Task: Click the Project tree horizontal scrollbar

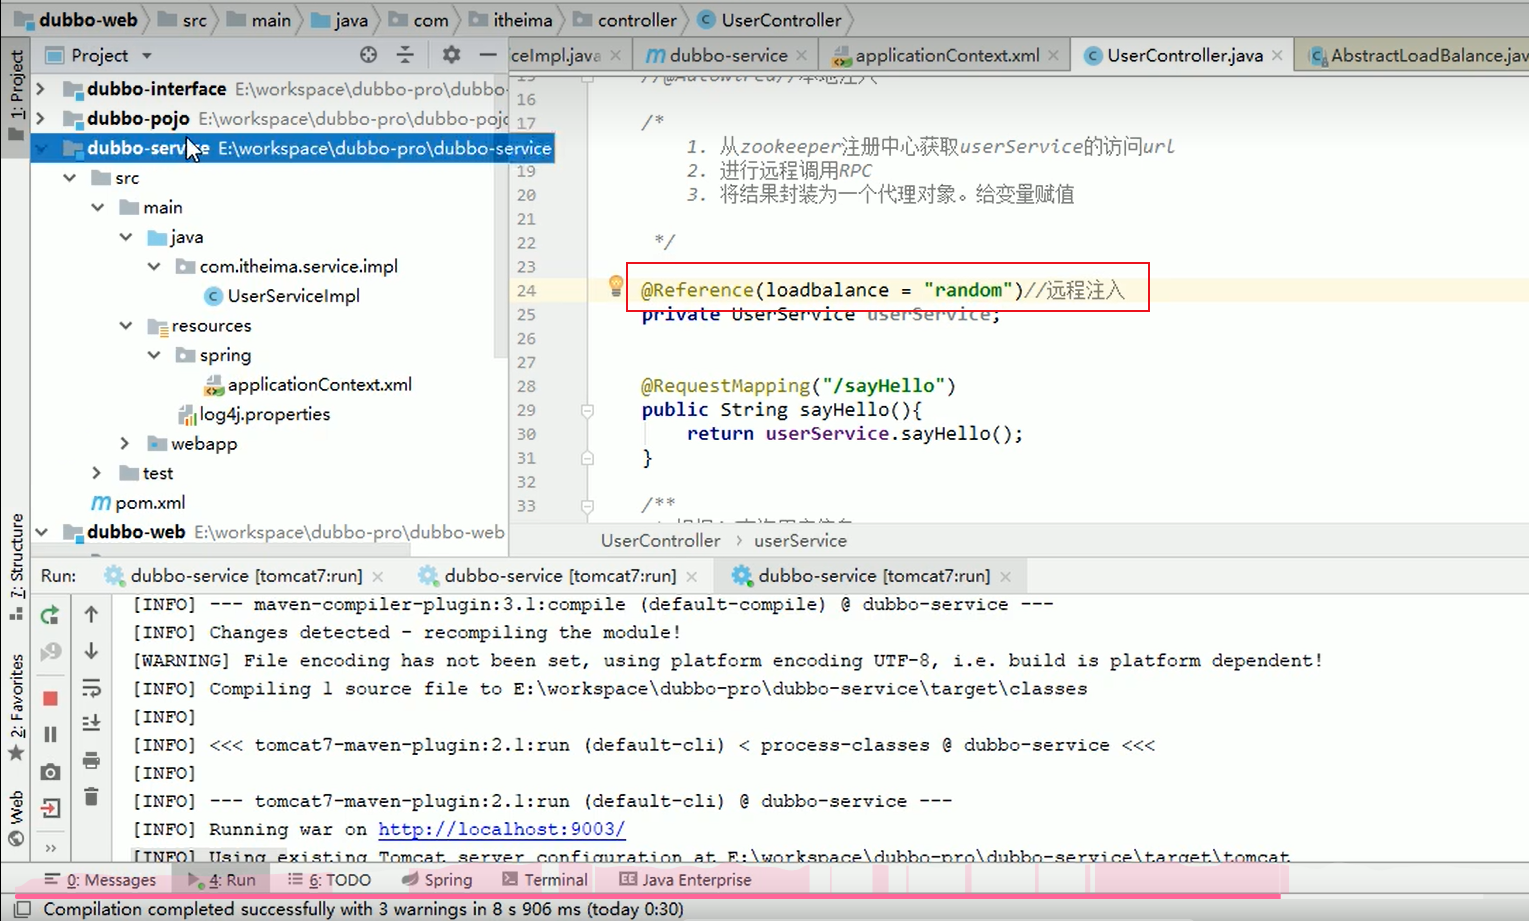Action: [x=220, y=550]
